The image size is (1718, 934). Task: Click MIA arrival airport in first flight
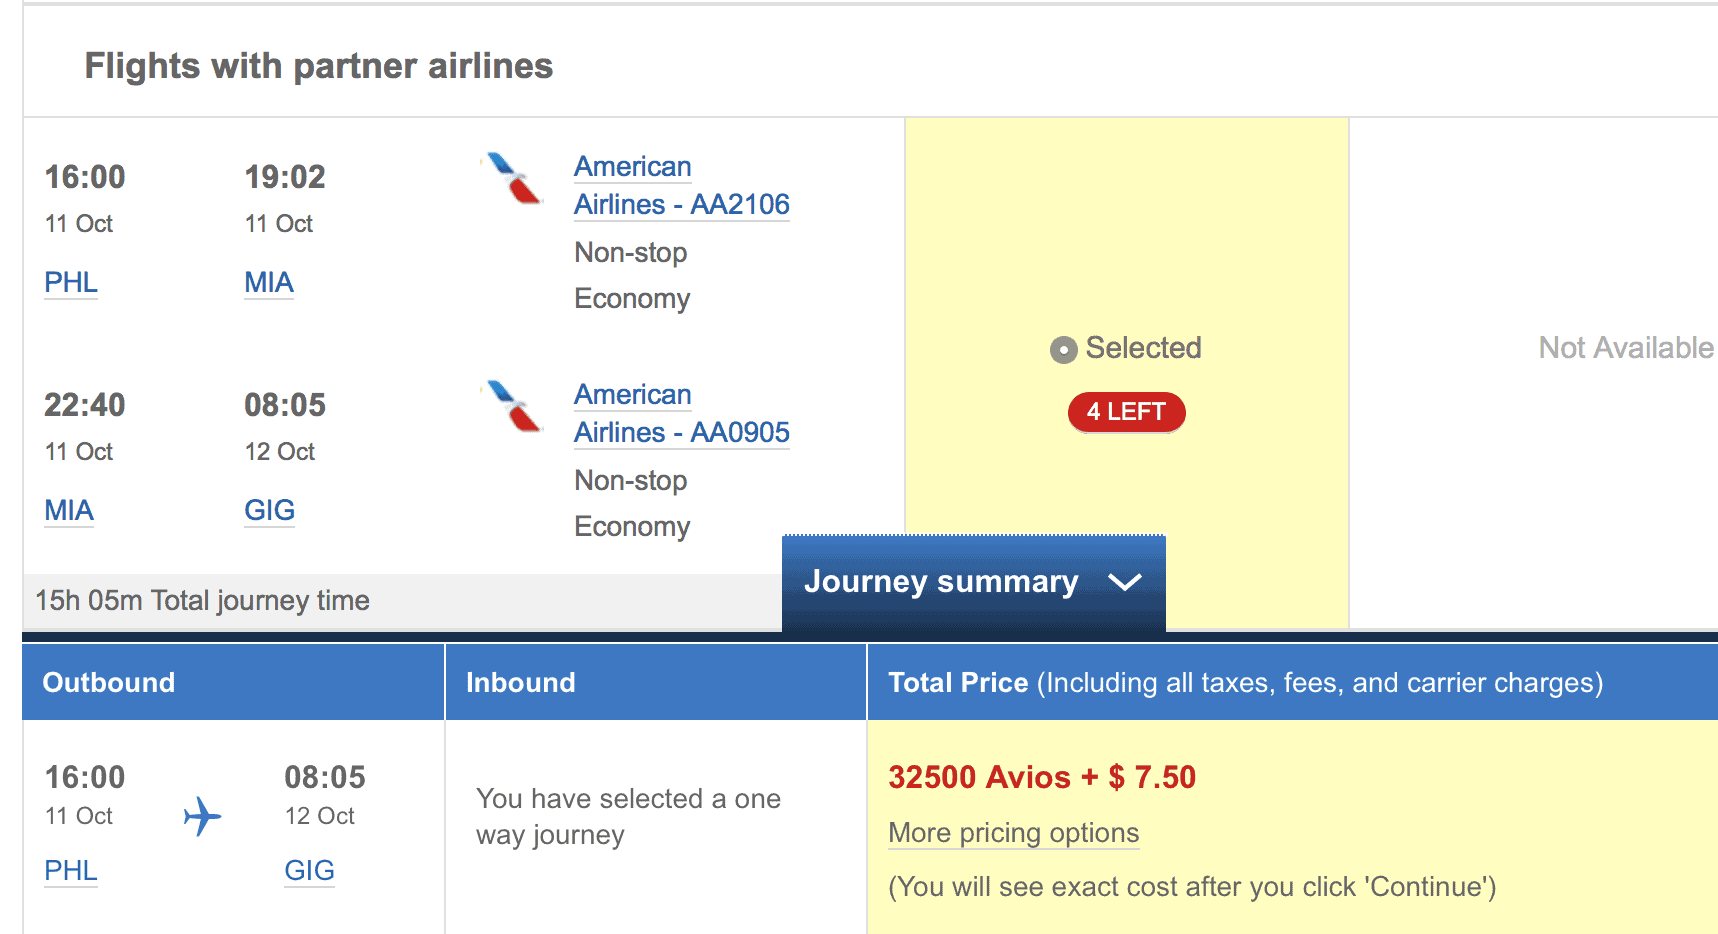tap(269, 282)
